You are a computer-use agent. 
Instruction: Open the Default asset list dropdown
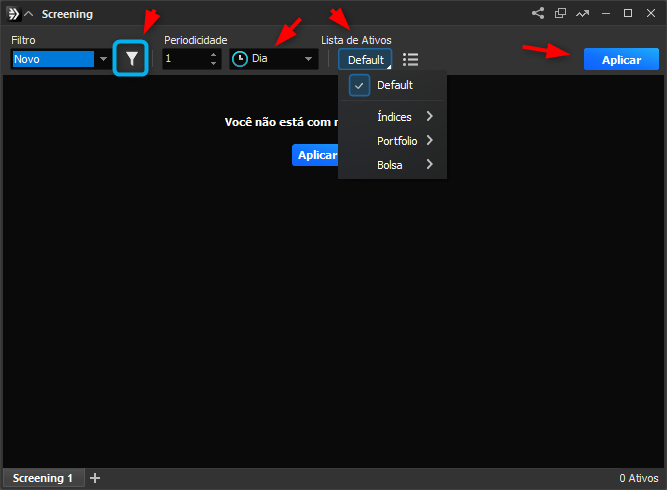click(365, 60)
